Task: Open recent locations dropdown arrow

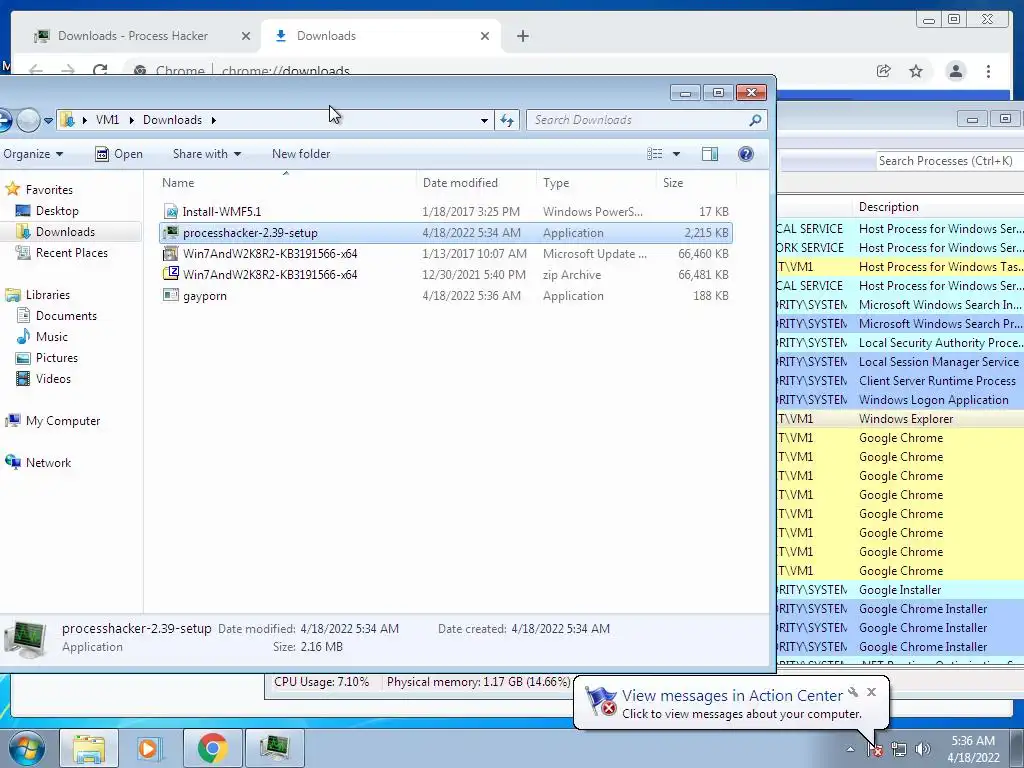Action: point(48,121)
